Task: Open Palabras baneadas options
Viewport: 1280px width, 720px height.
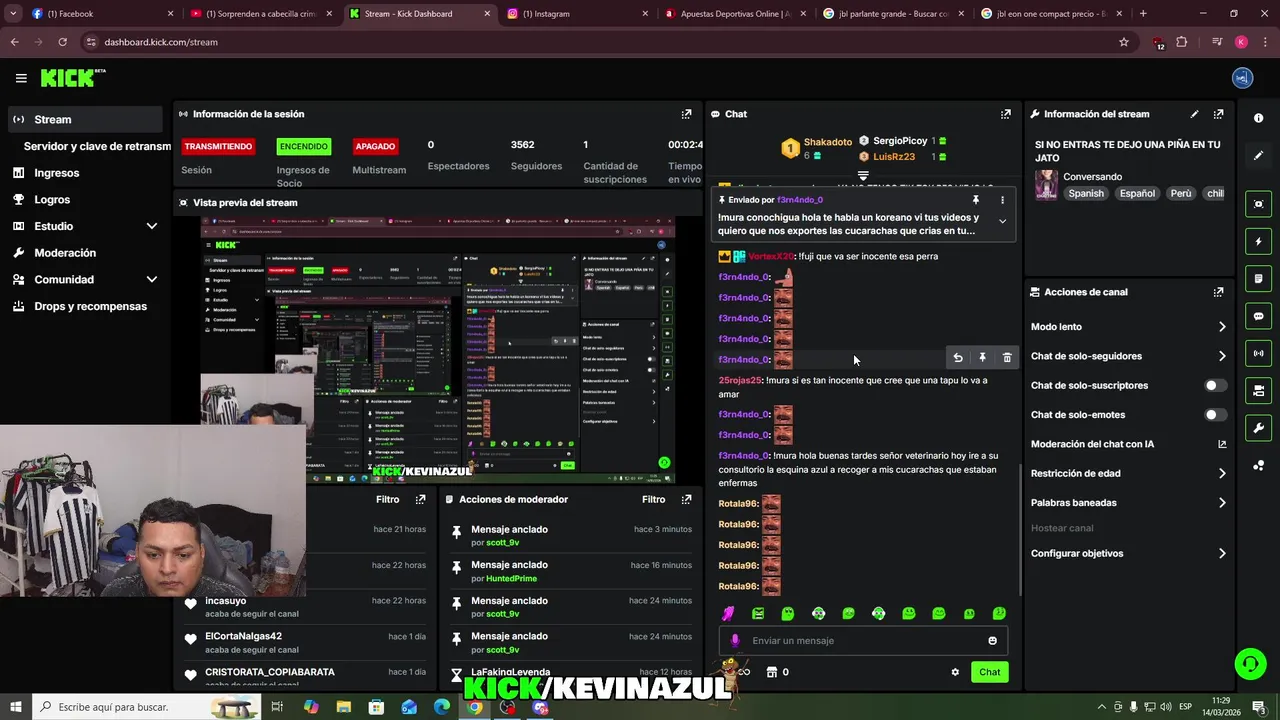Action: coord(1128,503)
